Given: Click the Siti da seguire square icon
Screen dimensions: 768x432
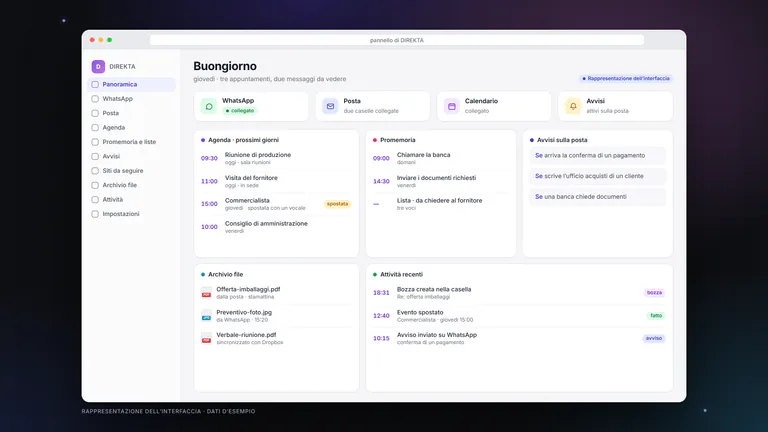Looking at the screenshot, I should (95, 171).
